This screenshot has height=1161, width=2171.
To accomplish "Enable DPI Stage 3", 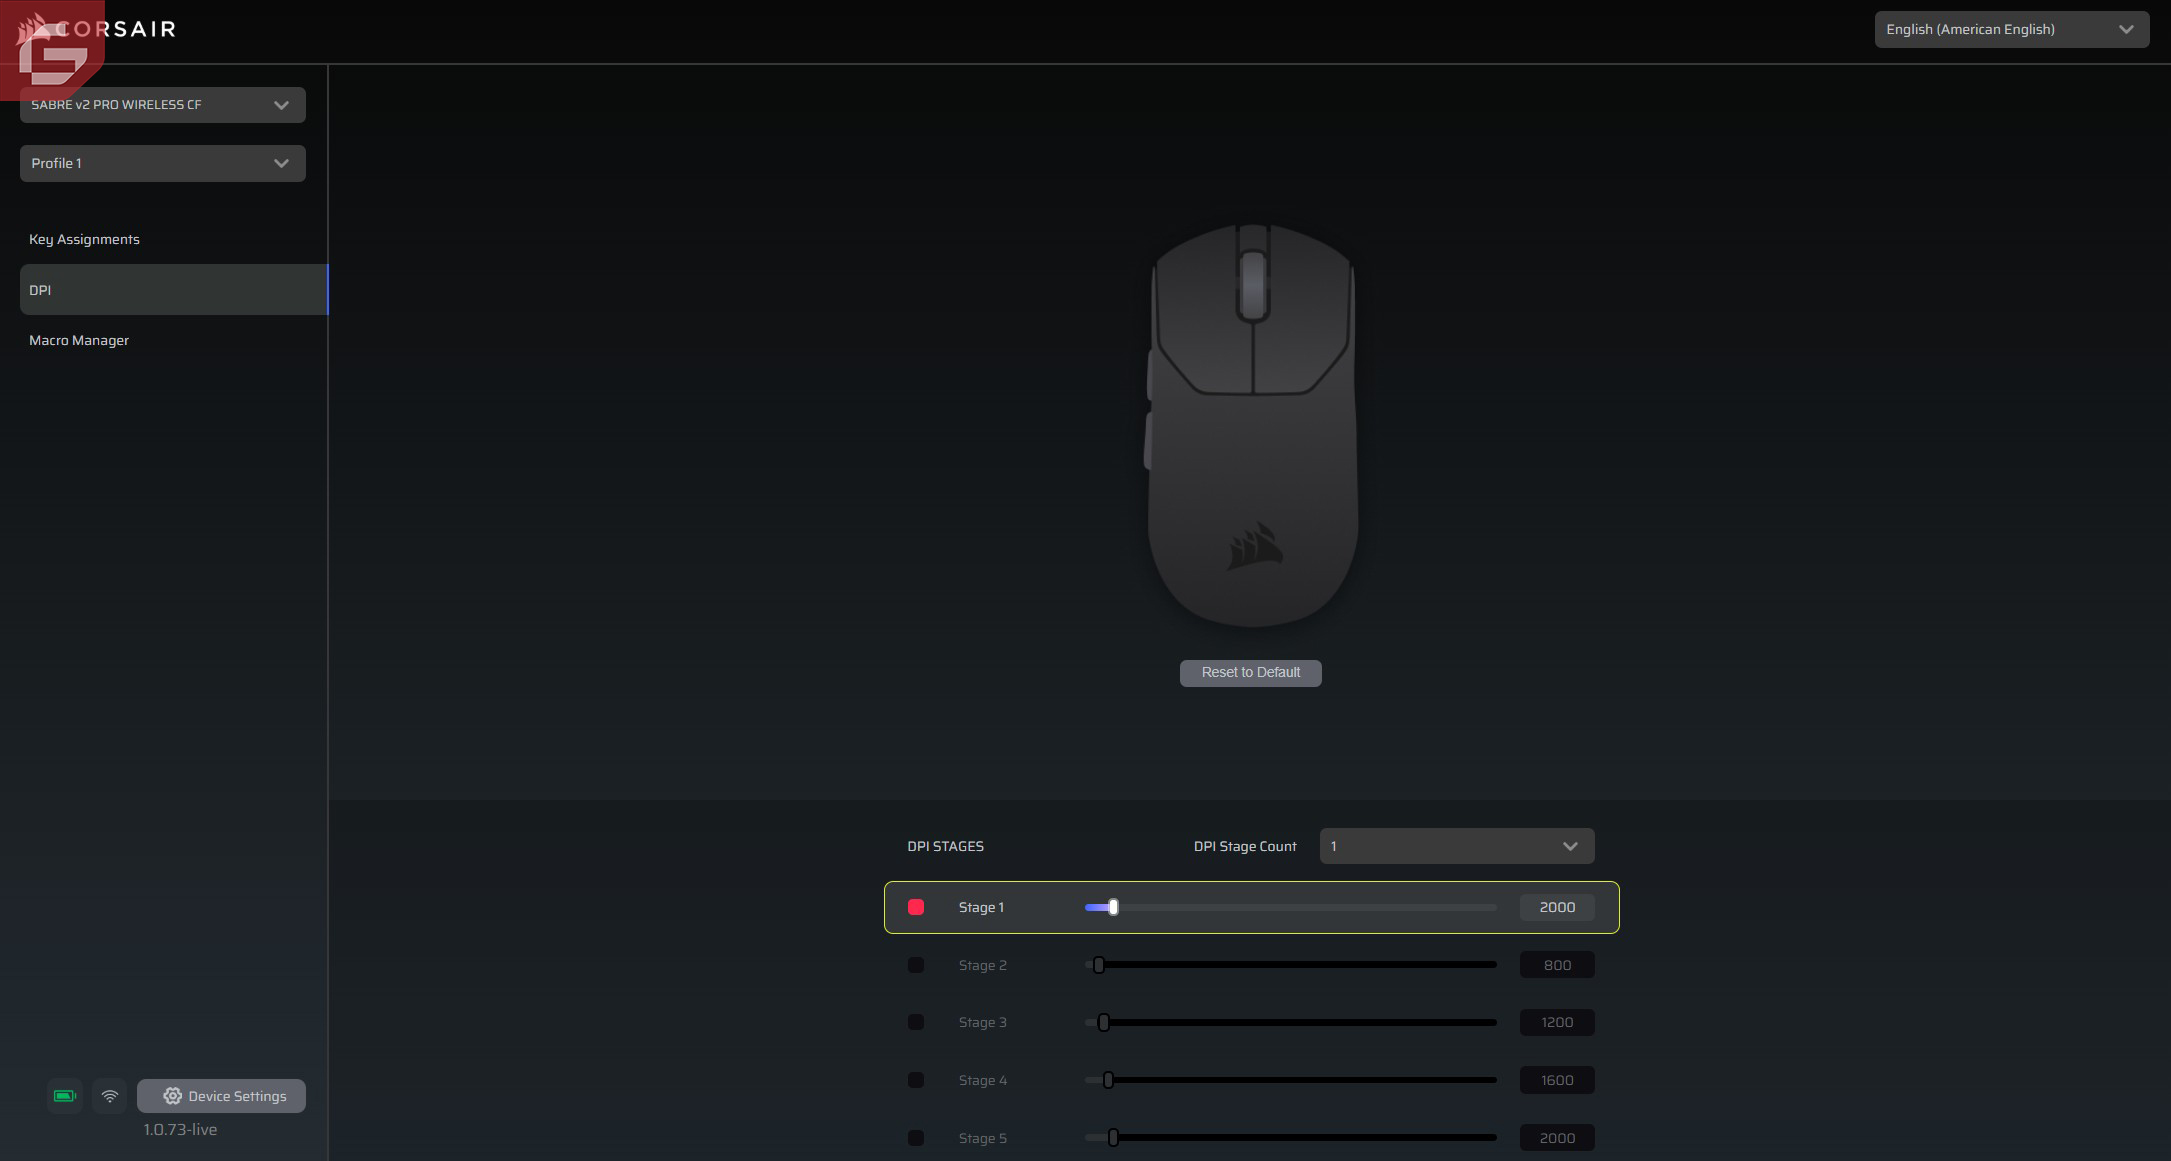I will point(916,1022).
